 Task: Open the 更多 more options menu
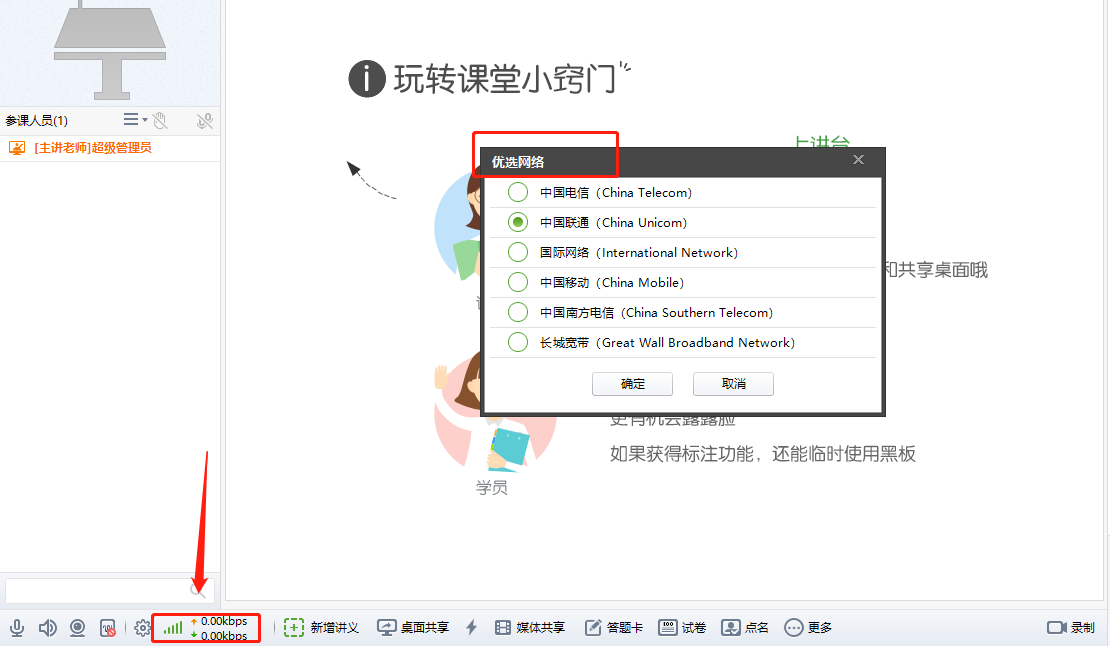click(x=808, y=628)
